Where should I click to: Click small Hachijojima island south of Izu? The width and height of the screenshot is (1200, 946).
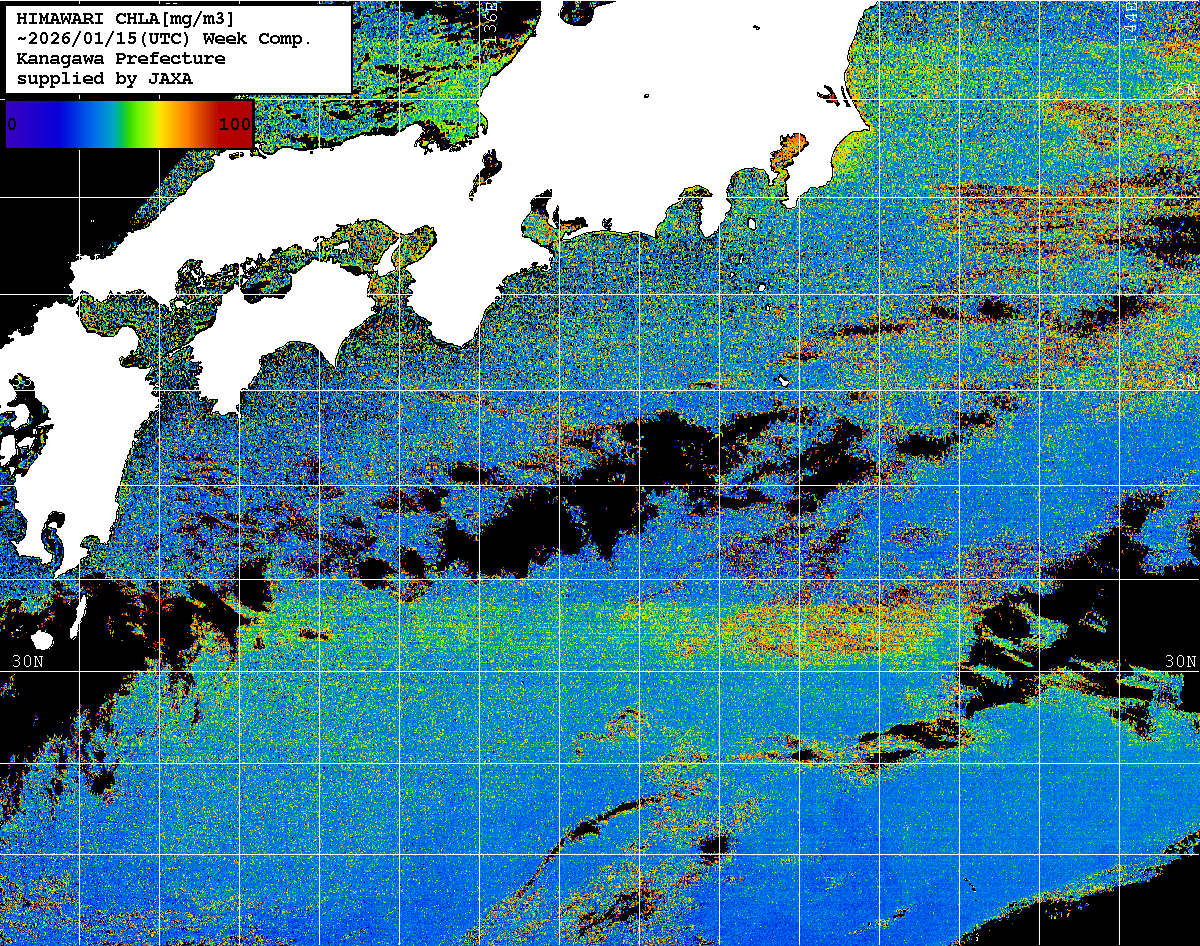point(785,381)
